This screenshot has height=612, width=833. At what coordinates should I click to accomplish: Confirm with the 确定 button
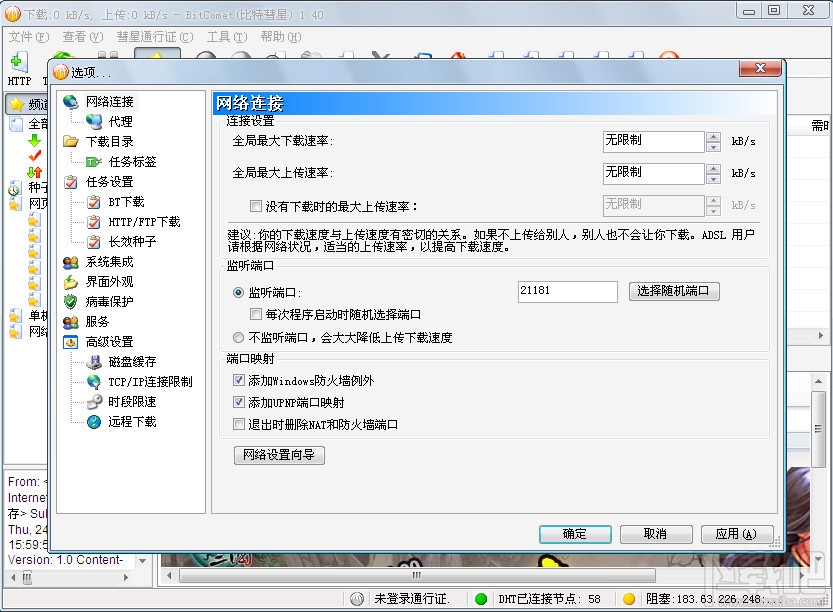[x=575, y=534]
